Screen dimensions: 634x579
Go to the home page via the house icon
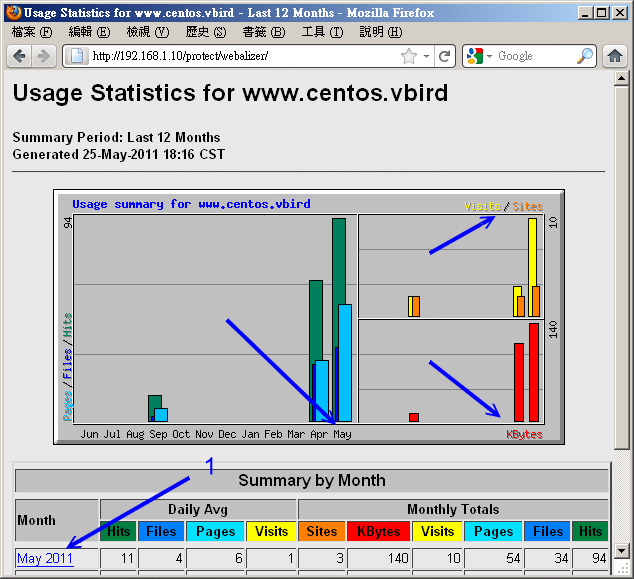point(615,56)
